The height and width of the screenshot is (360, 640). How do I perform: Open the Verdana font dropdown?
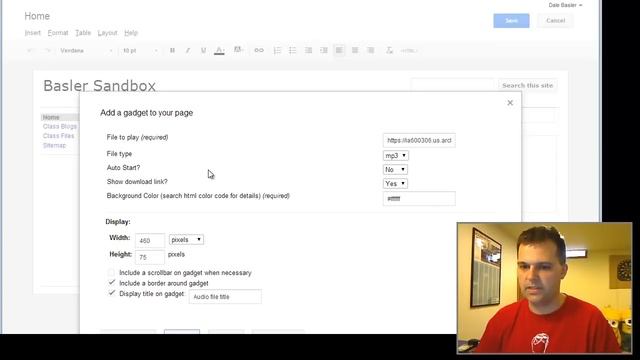[86, 51]
